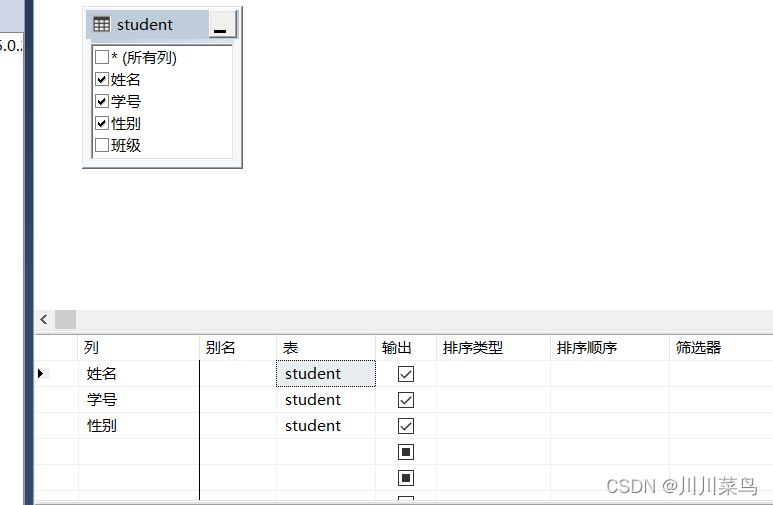Toggle output checkbox for 姓名 row
Image resolution: width=773 pixels, height=505 pixels.
tap(406, 374)
